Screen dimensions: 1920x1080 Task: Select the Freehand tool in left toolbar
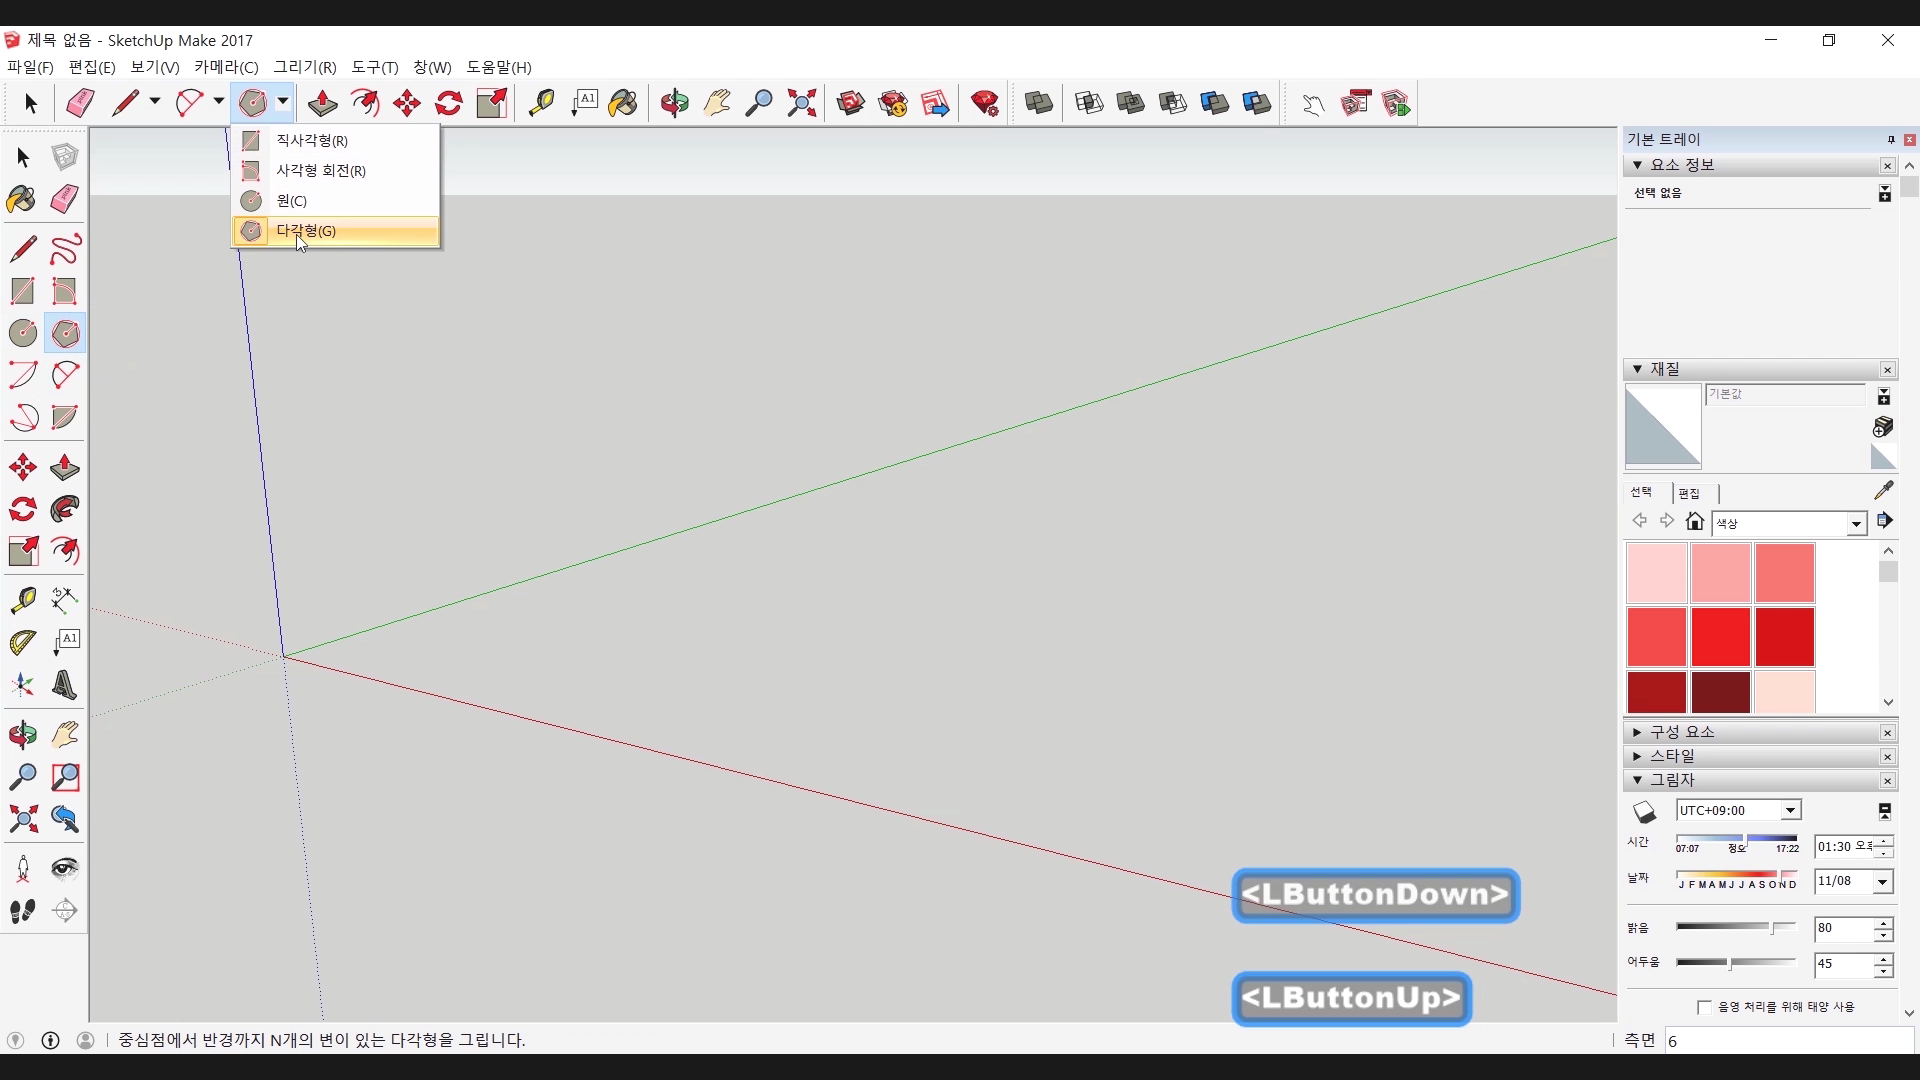pyautogui.click(x=65, y=248)
